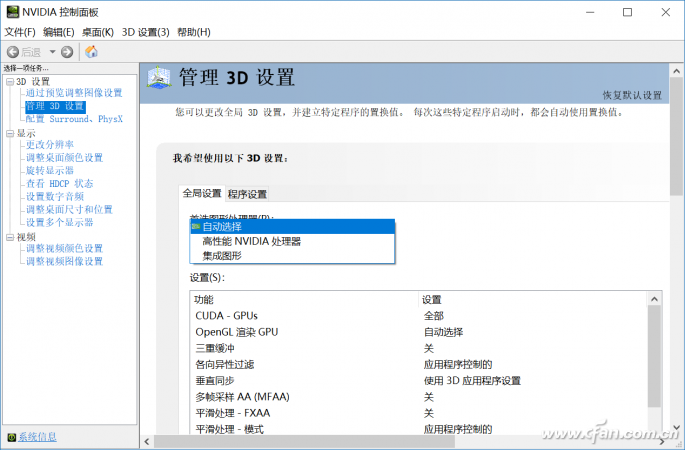The height and width of the screenshot is (450, 685).
Task: Go to Home using the house icon
Action: [91, 52]
